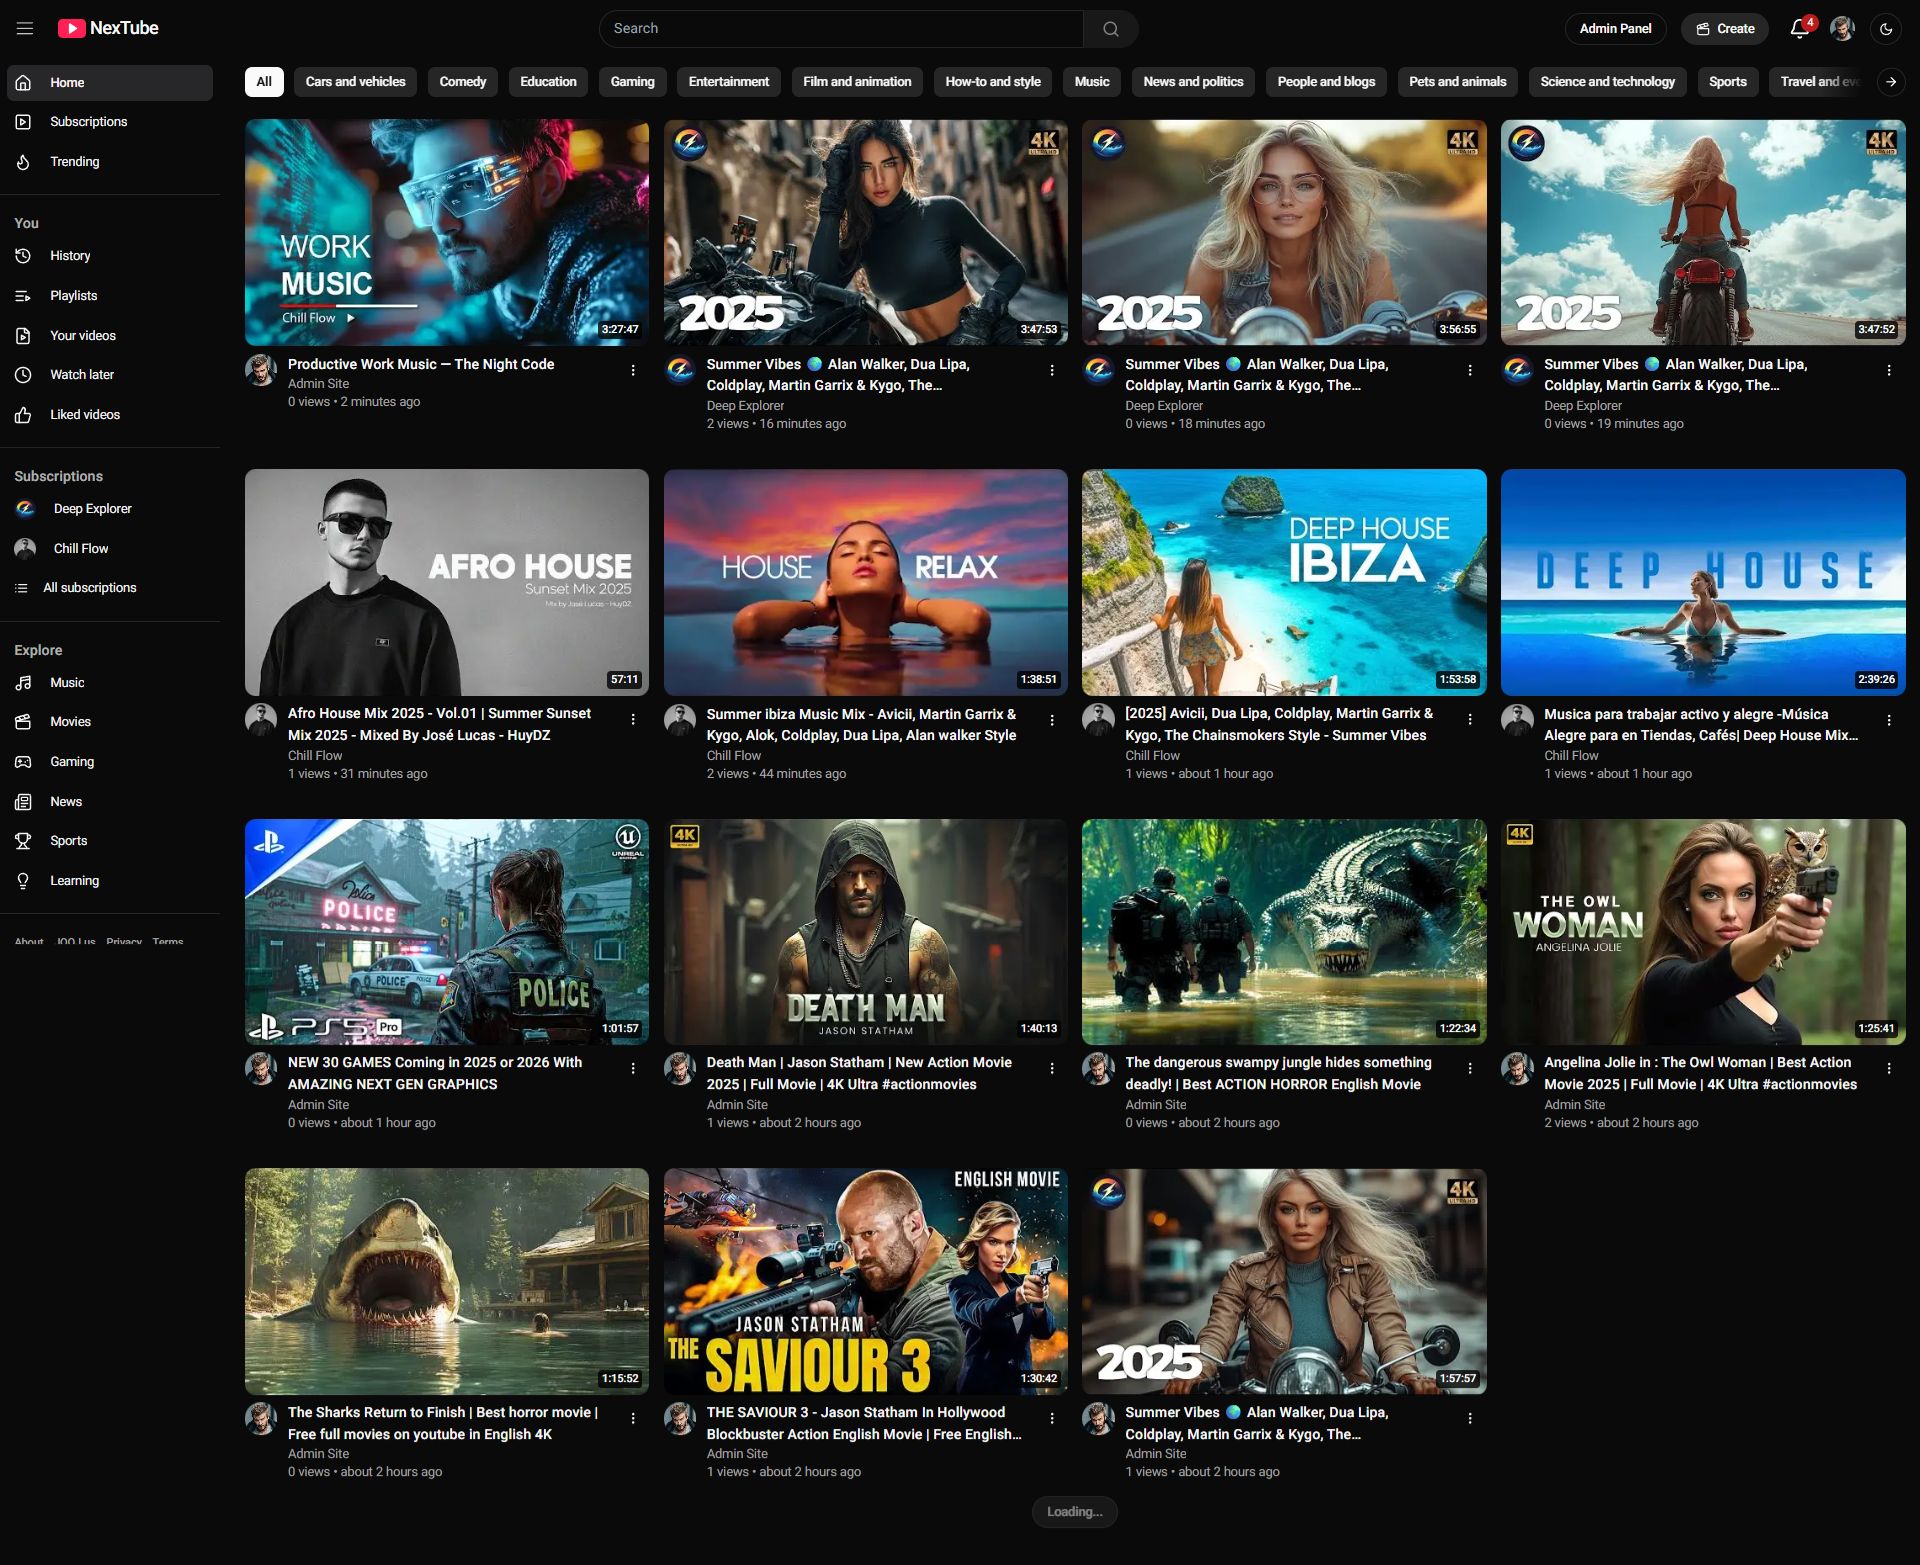Toggle dark mode moon icon

1886,29
